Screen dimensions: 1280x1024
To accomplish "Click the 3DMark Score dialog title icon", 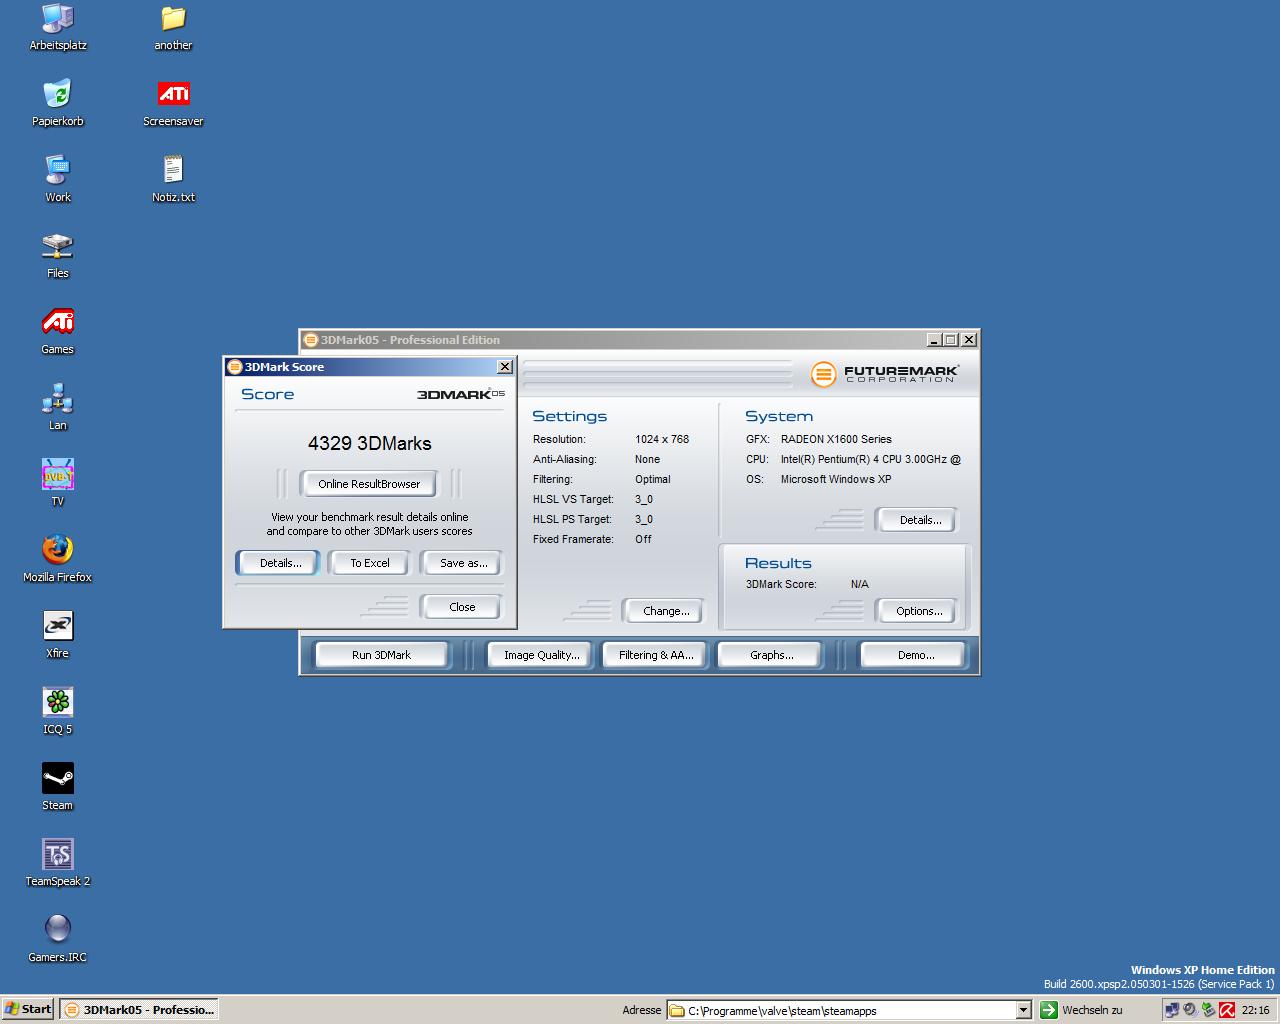I will click(x=235, y=367).
